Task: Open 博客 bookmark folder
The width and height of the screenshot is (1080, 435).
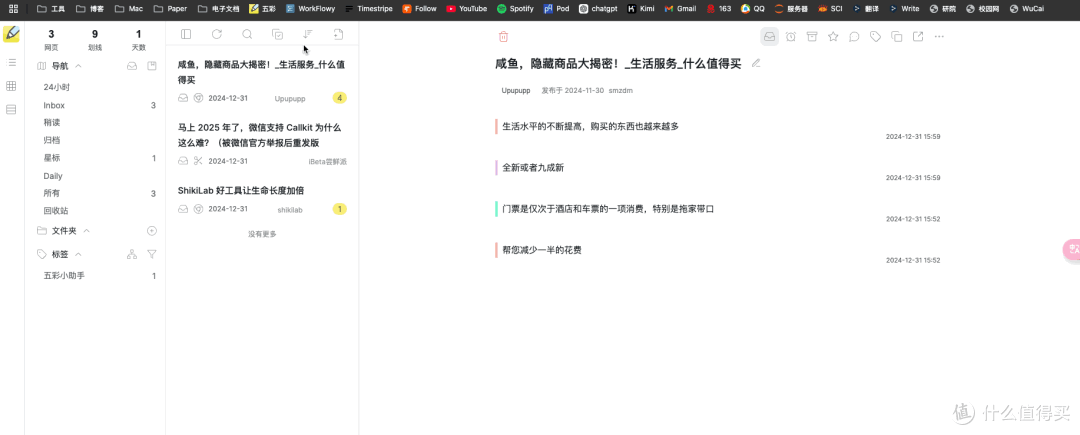Action: [x=90, y=9]
